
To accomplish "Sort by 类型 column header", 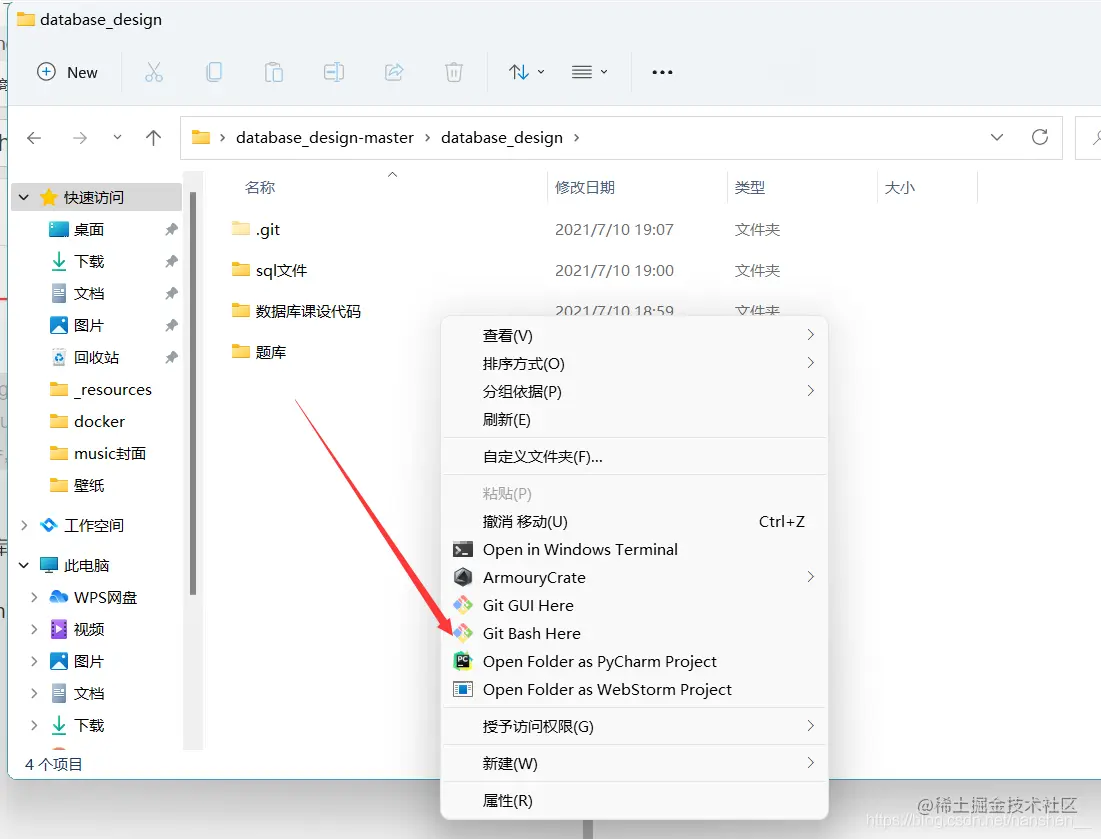I will [x=749, y=187].
